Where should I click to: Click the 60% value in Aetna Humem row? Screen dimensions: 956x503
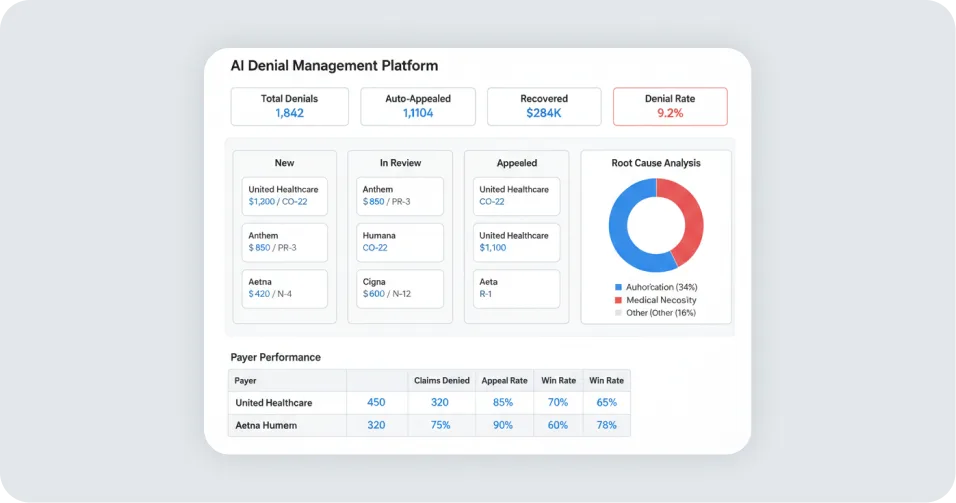[x=558, y=425]
